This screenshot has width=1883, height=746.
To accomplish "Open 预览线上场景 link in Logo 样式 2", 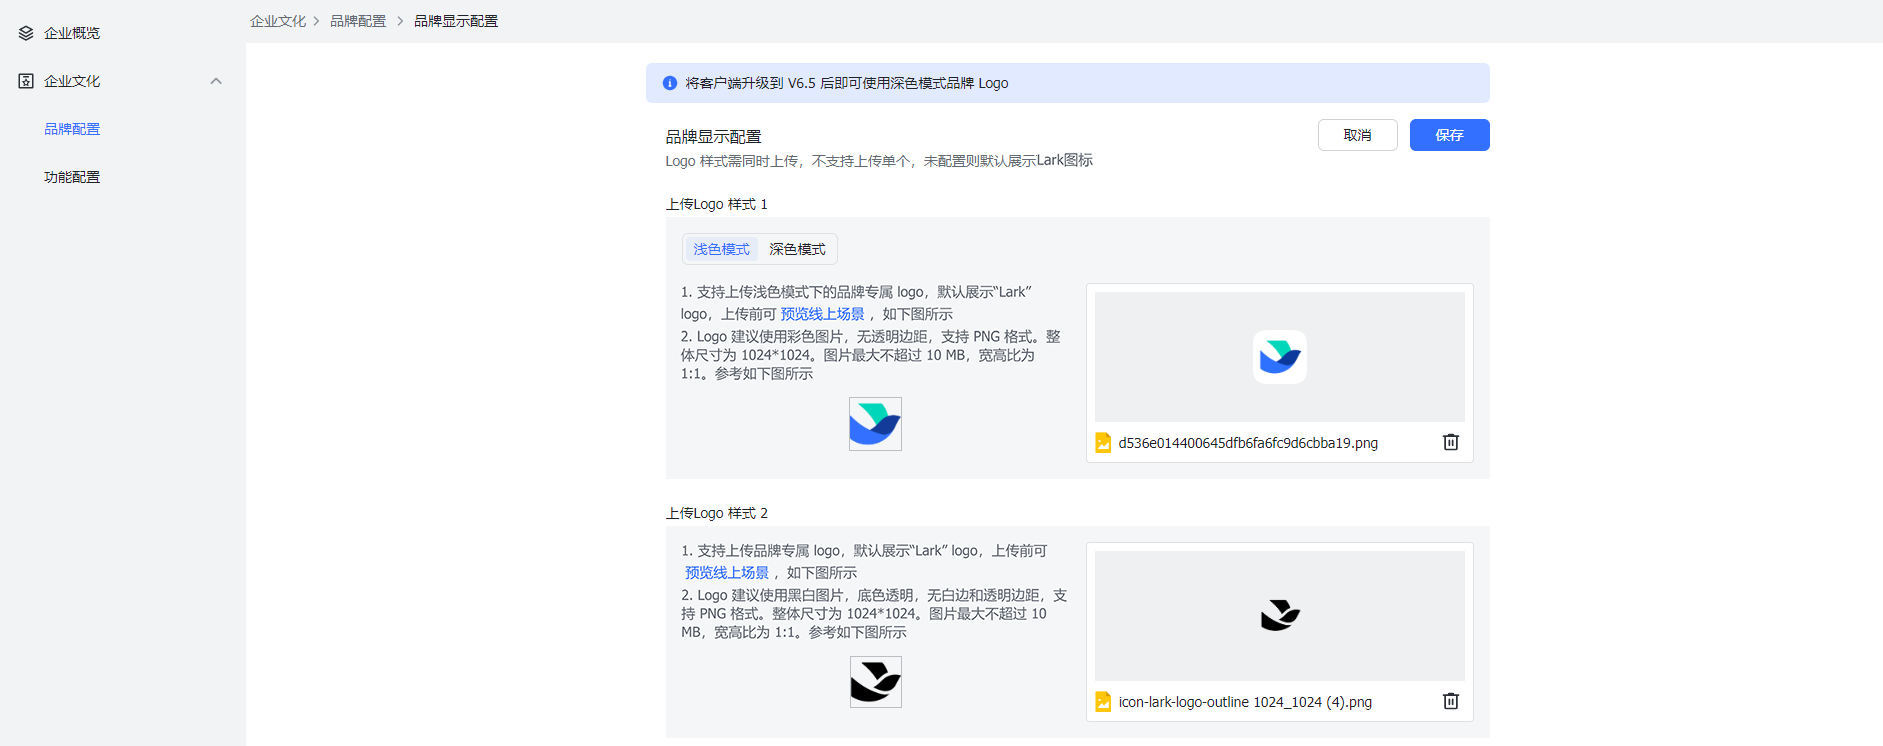I will 727,573.
